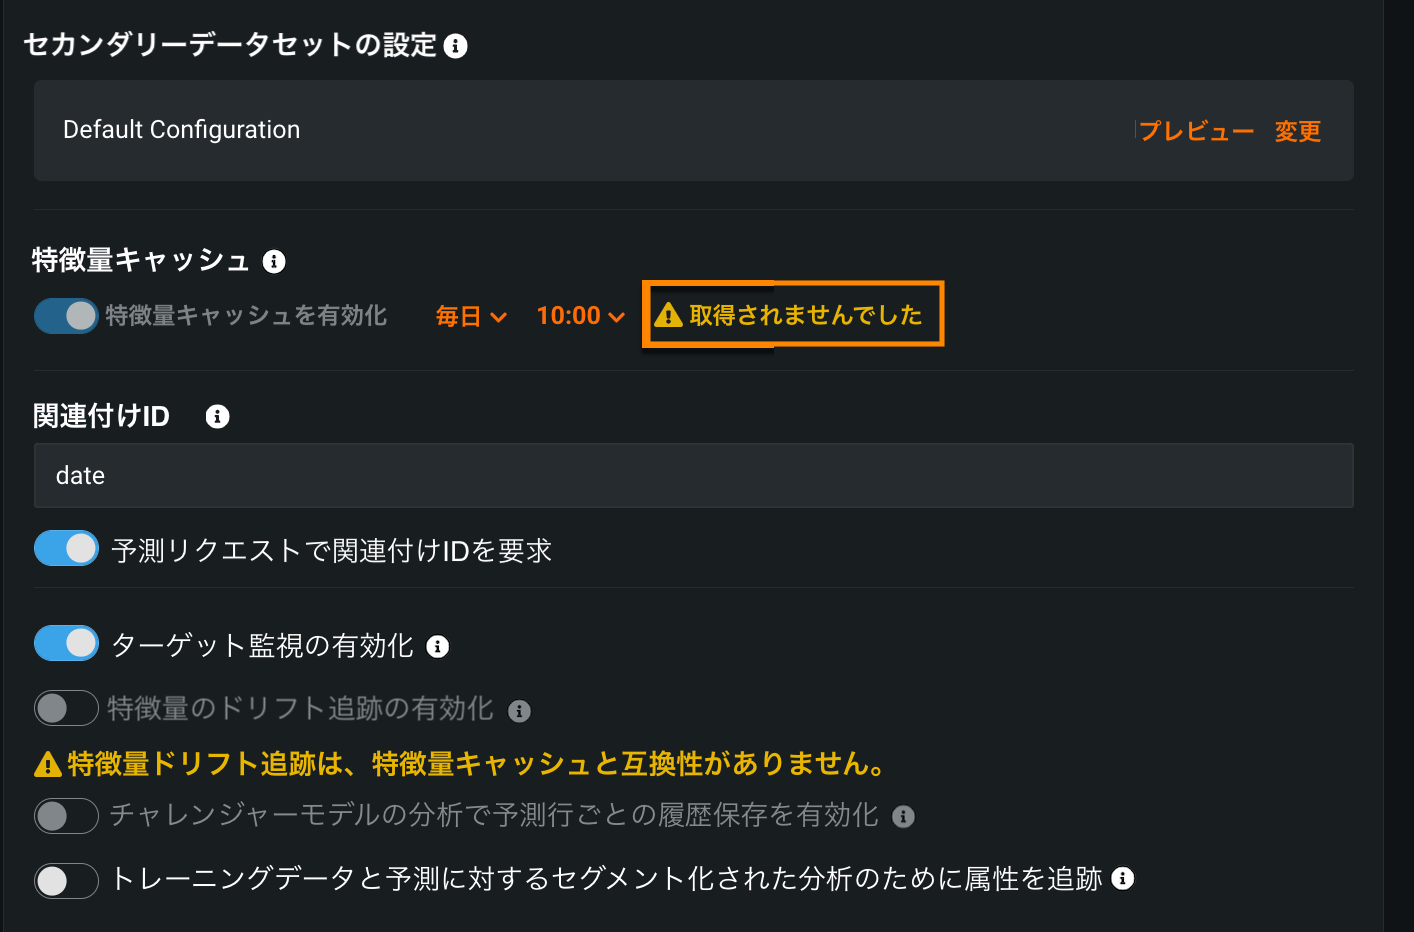Open the 毎日 frequency dropdown
This screenshot has width=1414, height=932.
tap(471, 317)
